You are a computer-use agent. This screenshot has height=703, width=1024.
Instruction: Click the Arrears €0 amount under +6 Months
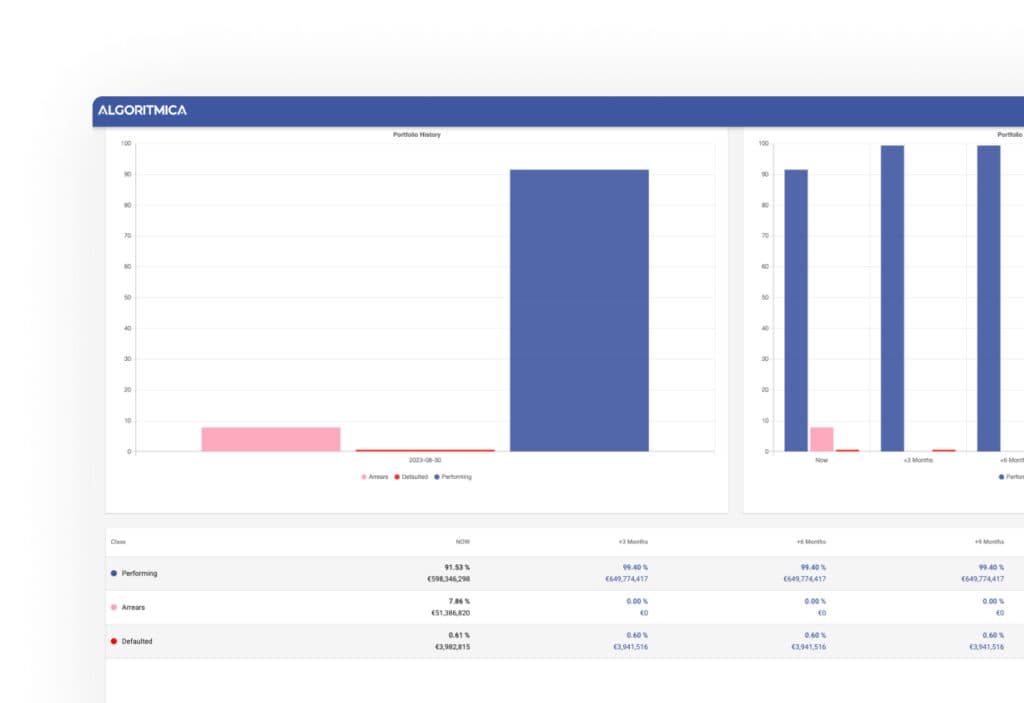tap(822, 613)
